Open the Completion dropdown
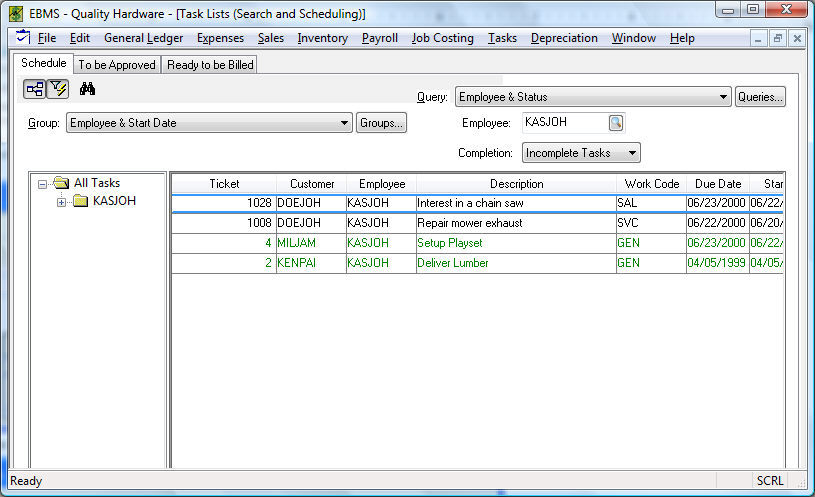 pos(631,153)
